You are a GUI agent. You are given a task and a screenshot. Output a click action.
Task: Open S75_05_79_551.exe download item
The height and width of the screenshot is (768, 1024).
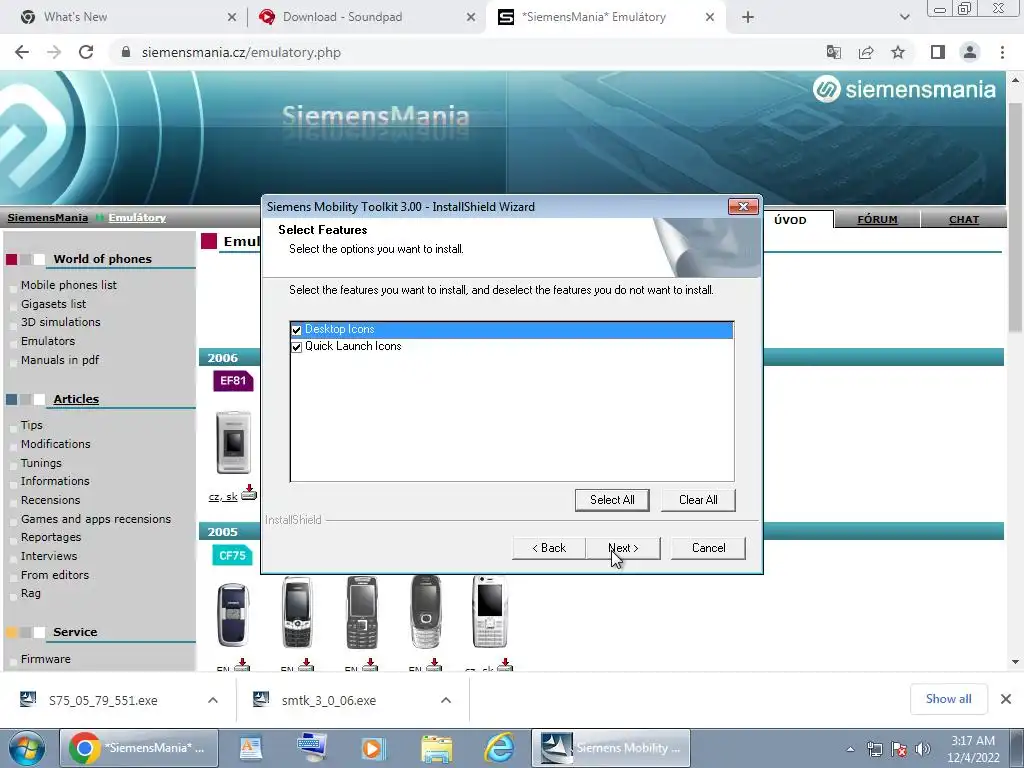103,700
